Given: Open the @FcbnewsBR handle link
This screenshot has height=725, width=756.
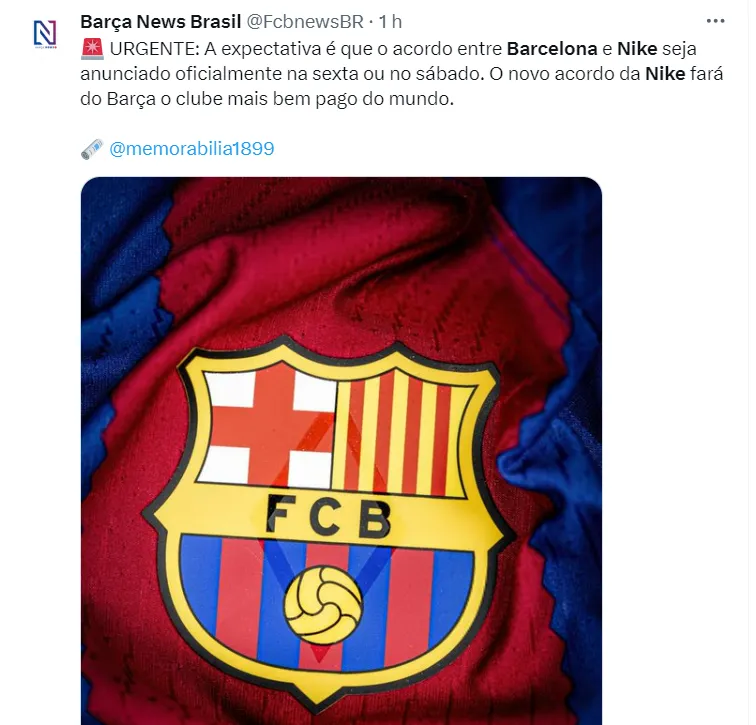Looking at the screenshot, I should (x=304, y=21).
